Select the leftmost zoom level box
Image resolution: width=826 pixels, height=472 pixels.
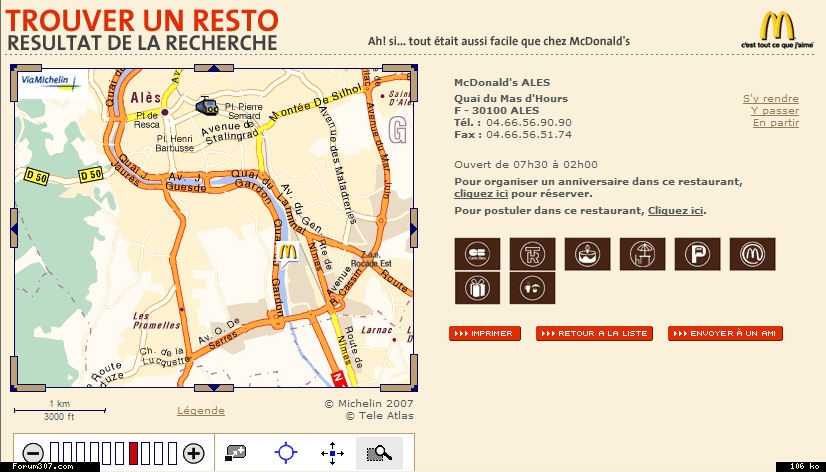55,453
